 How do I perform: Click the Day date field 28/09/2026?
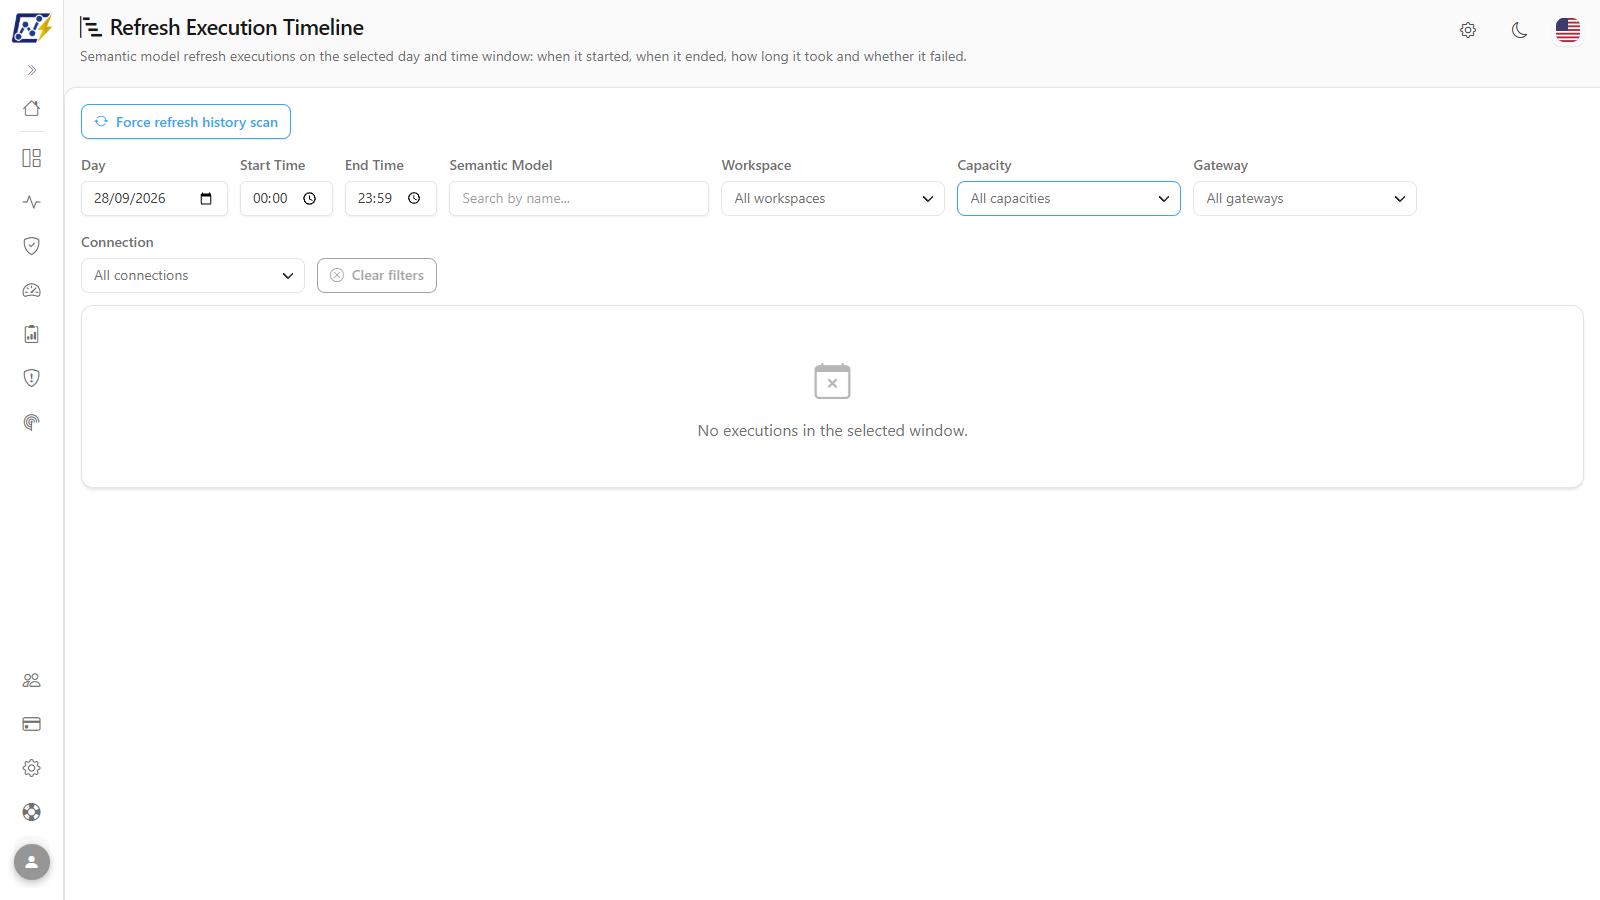click(x=154, y=198)
